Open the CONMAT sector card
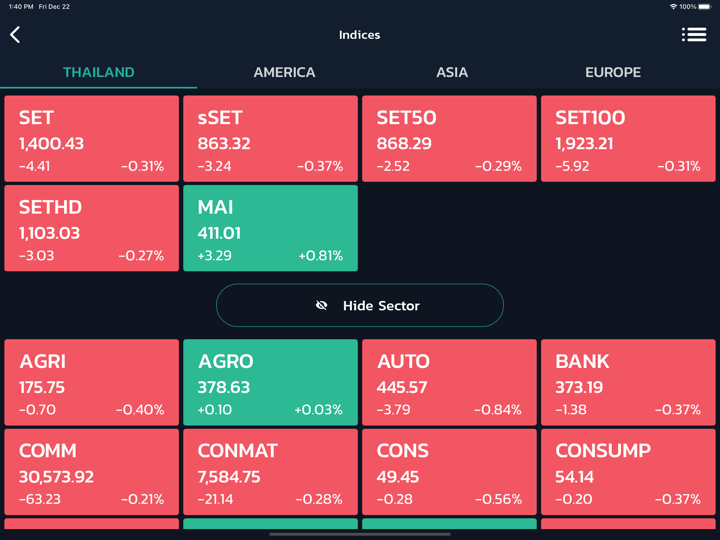Viewport: 720px width, 540px height. [x=270, y=472]
